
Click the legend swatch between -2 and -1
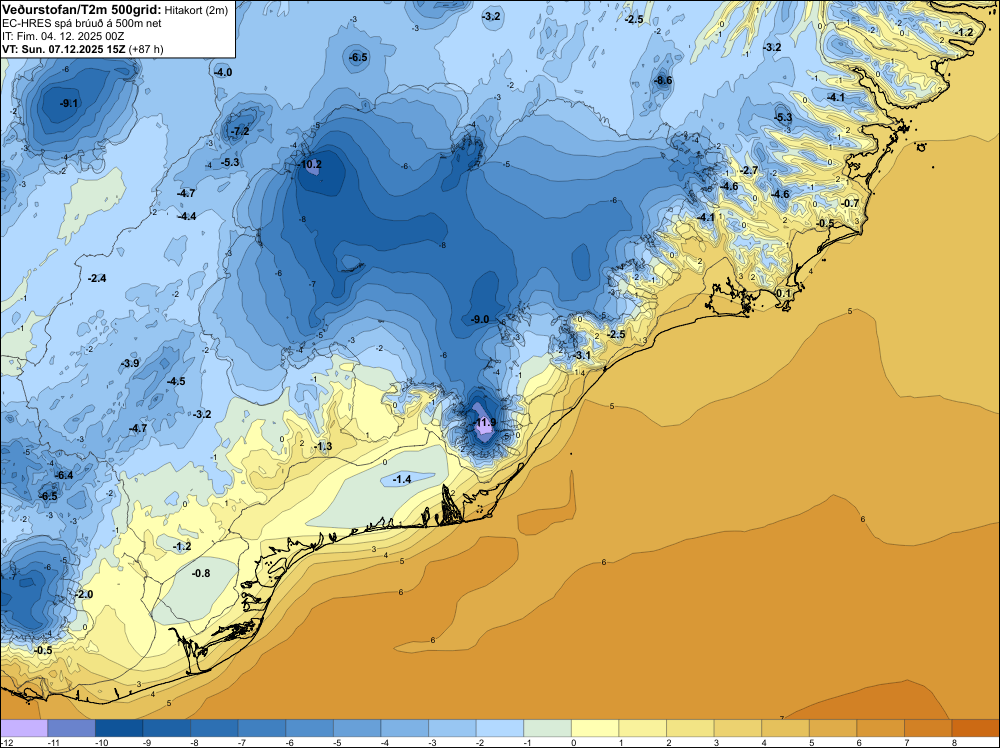pyautogui.click(x=500, y=728)
